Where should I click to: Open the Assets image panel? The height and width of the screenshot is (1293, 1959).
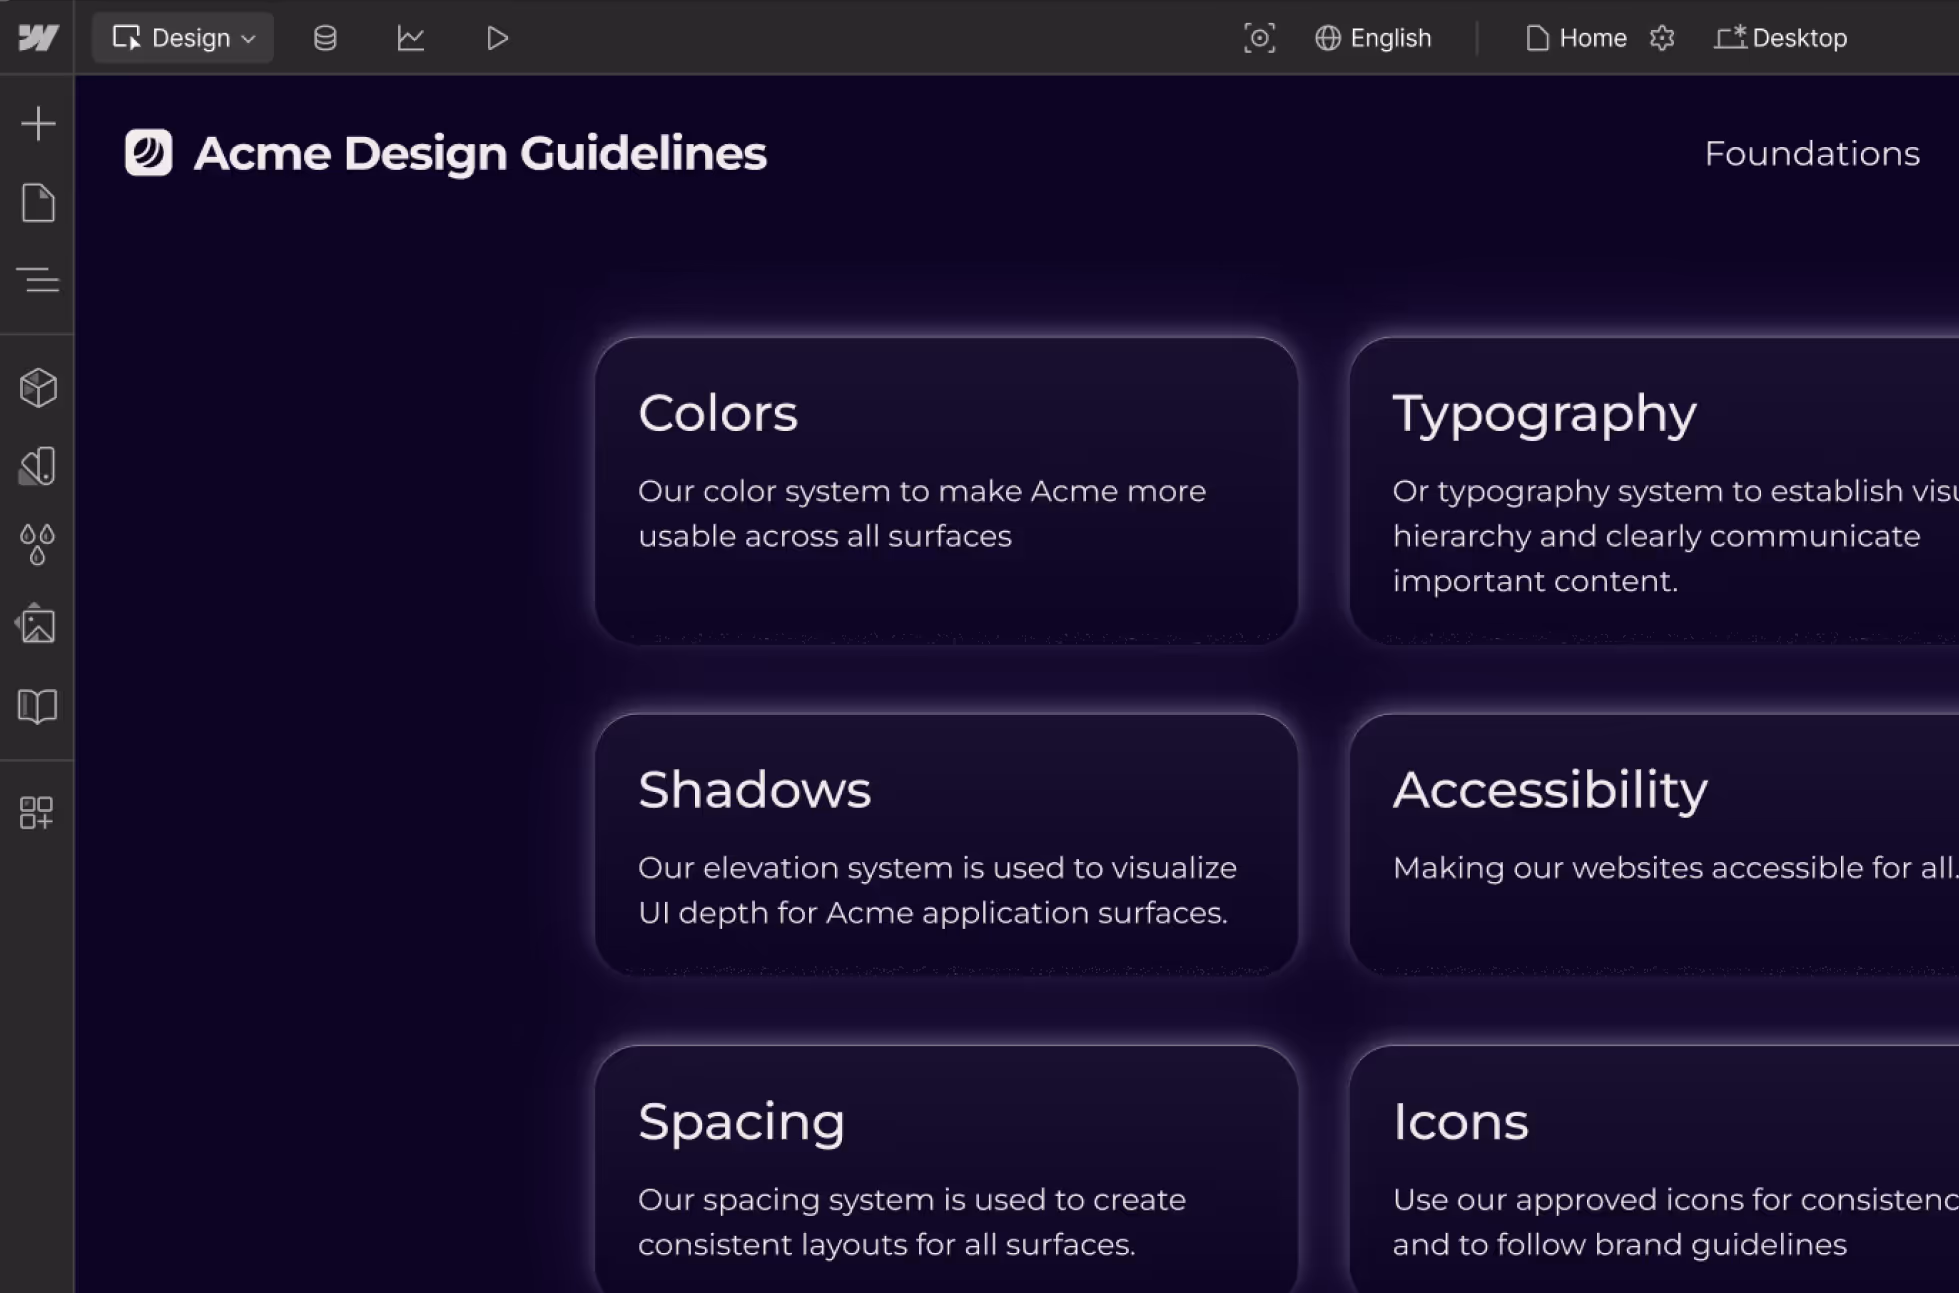point(37,625)
